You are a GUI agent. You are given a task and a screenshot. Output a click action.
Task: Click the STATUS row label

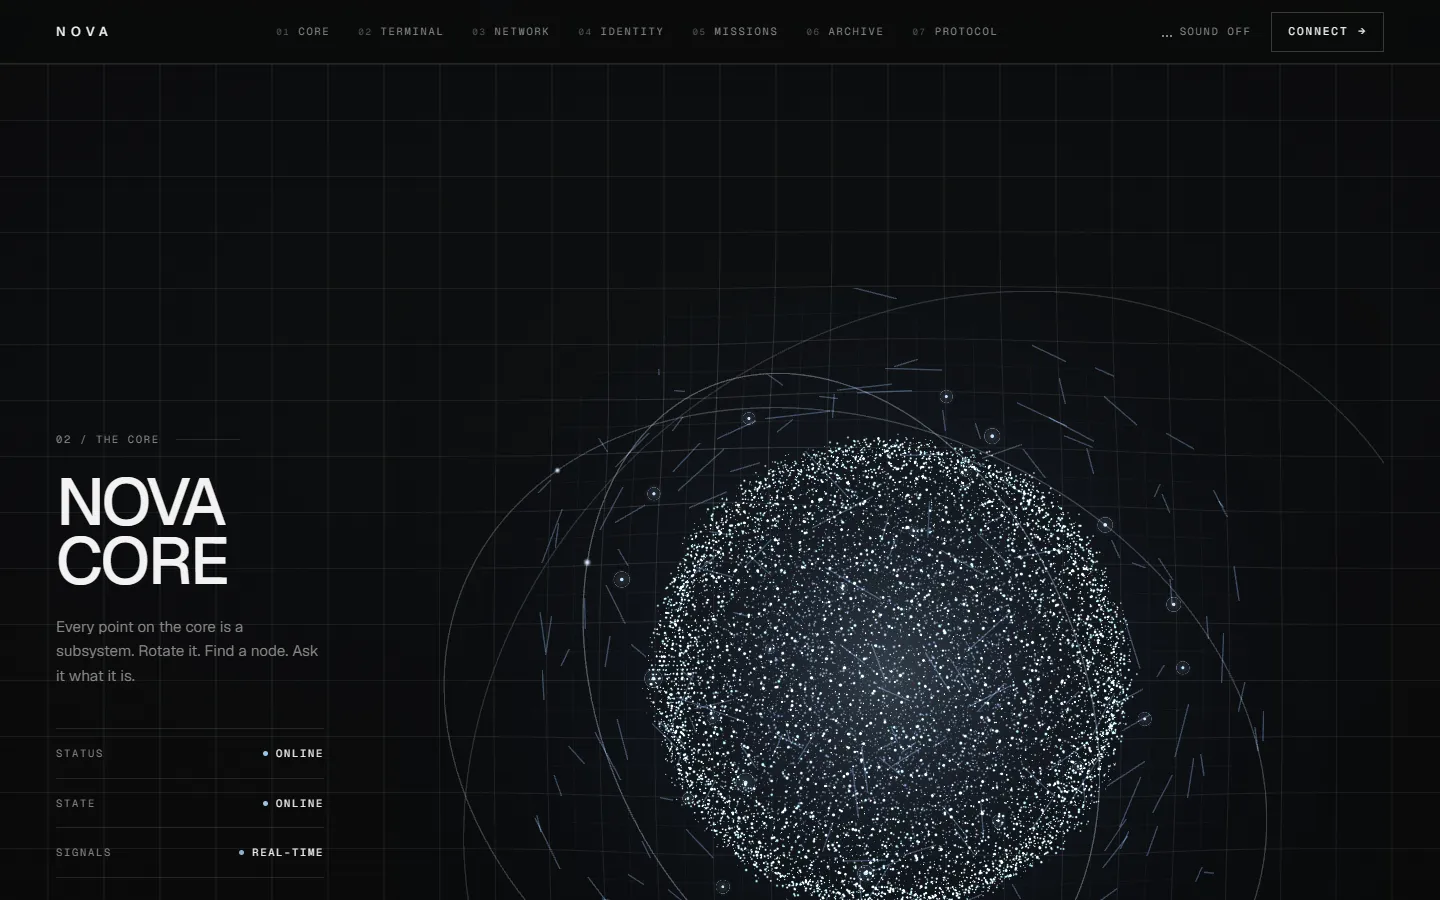click(80, 754)
